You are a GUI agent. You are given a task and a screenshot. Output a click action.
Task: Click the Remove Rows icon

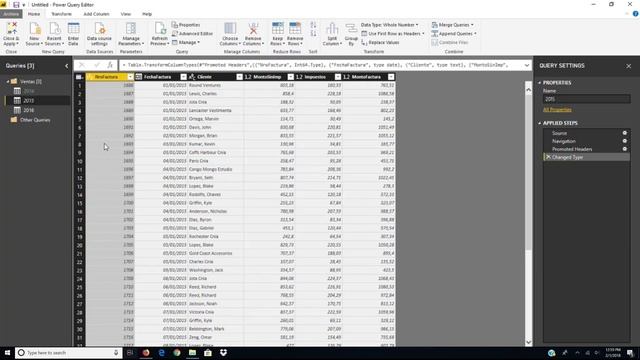point(295,29)
